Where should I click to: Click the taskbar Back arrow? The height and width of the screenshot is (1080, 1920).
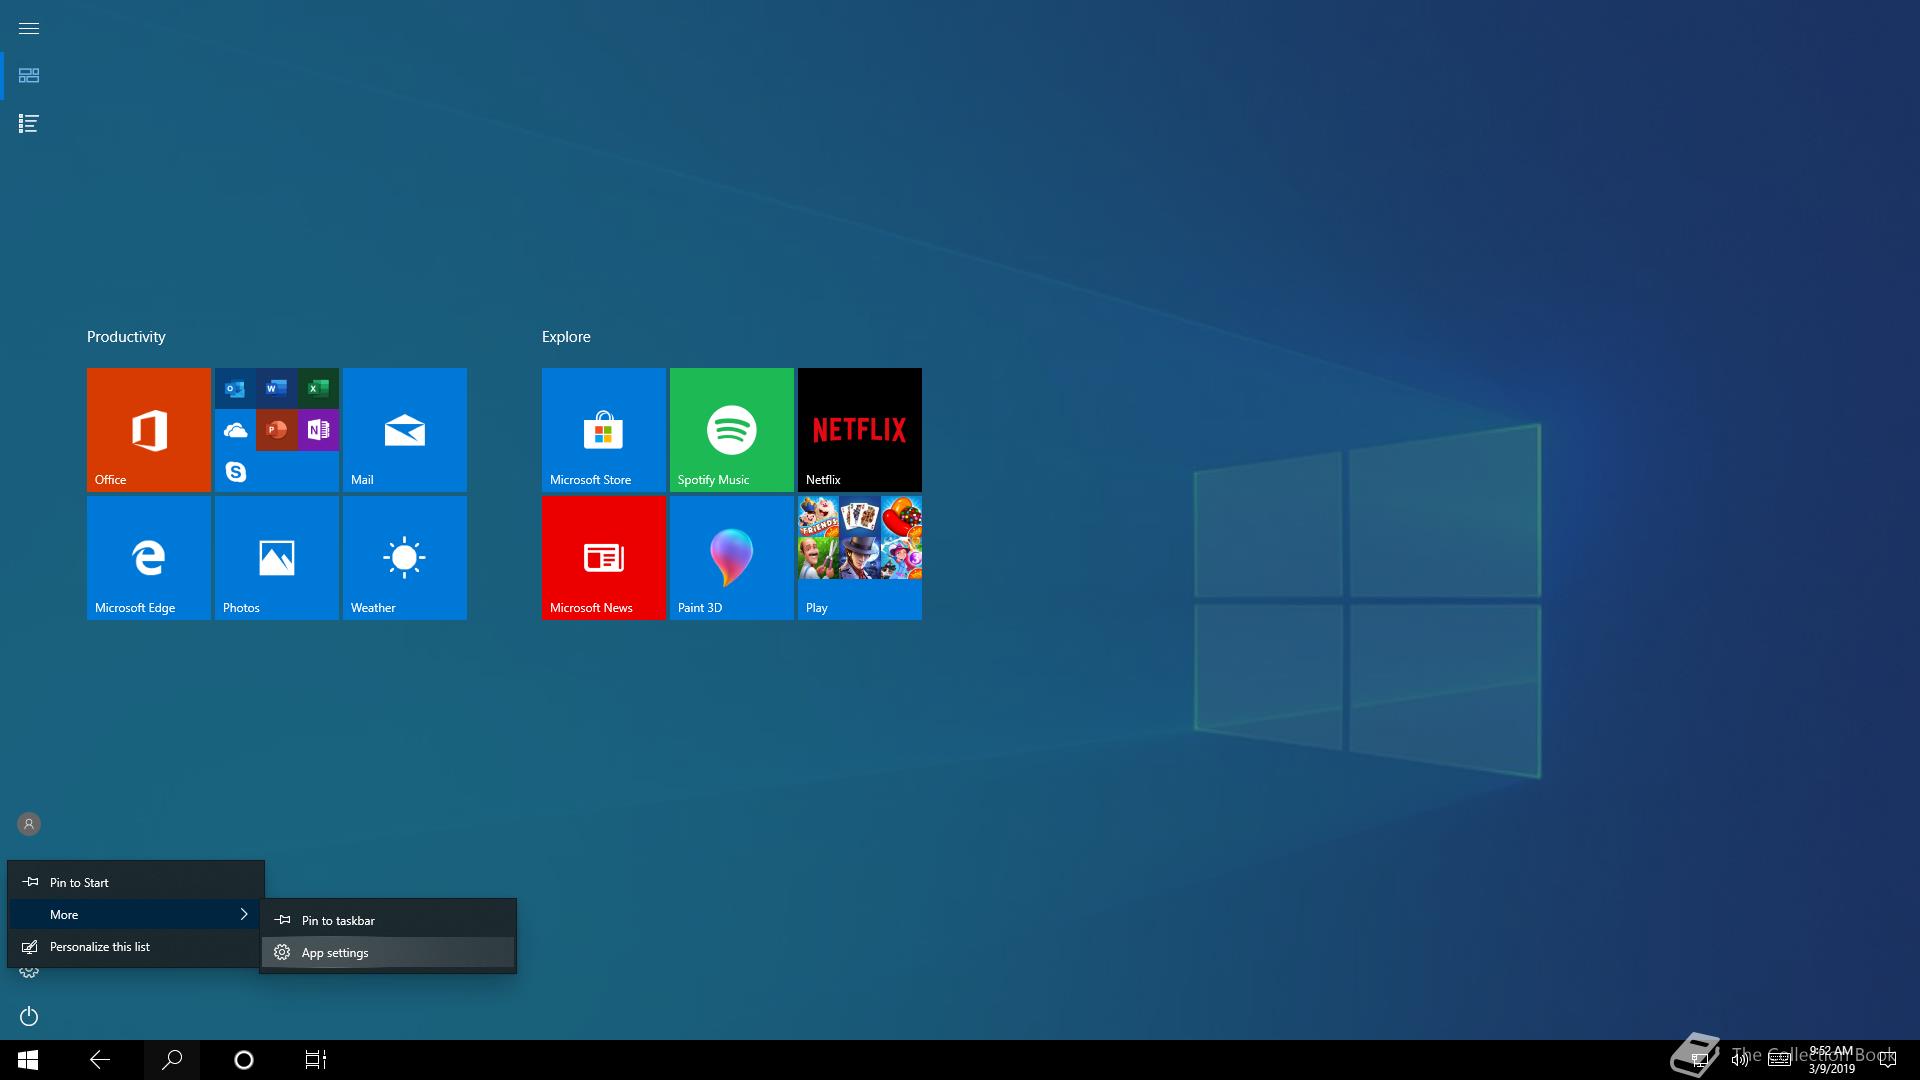[100, 1060]
